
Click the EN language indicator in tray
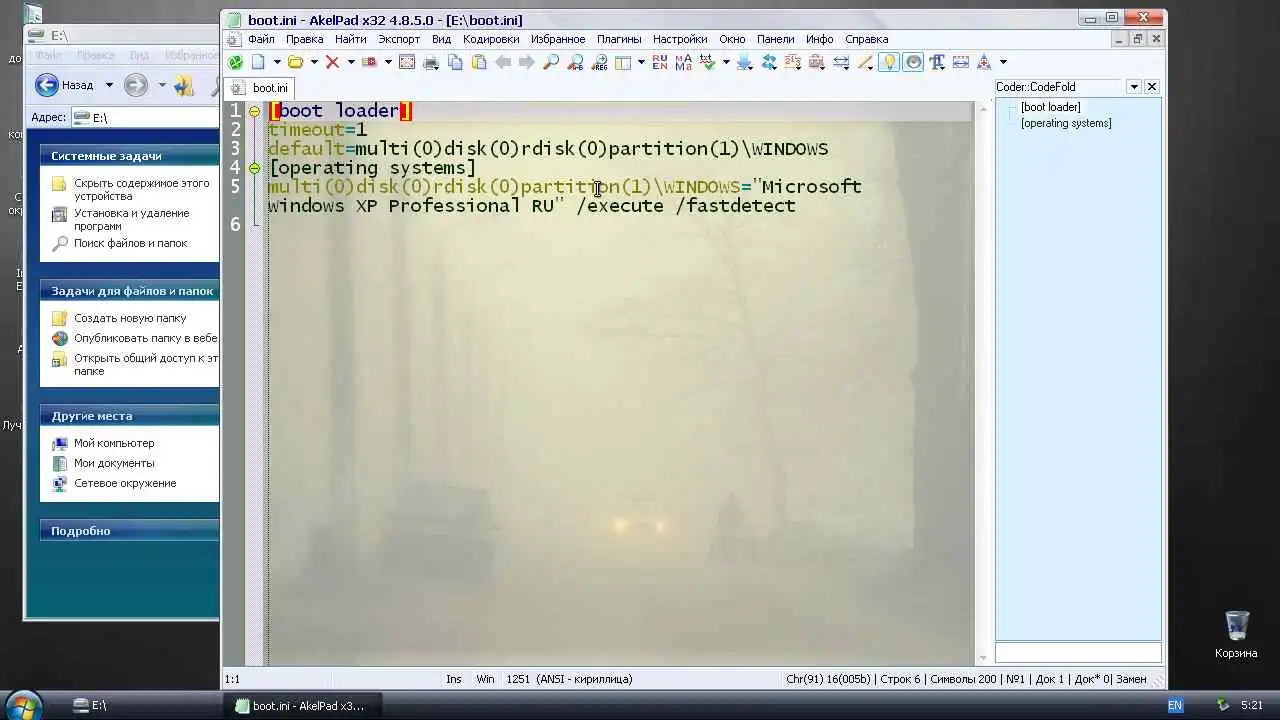(1175, 705)
